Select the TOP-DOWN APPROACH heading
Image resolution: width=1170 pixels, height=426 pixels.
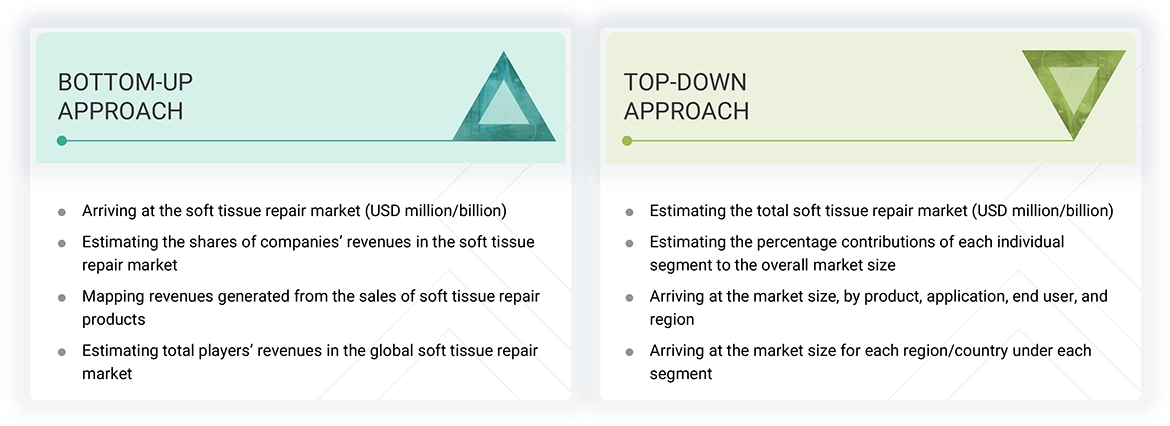[x=686, y=96]
